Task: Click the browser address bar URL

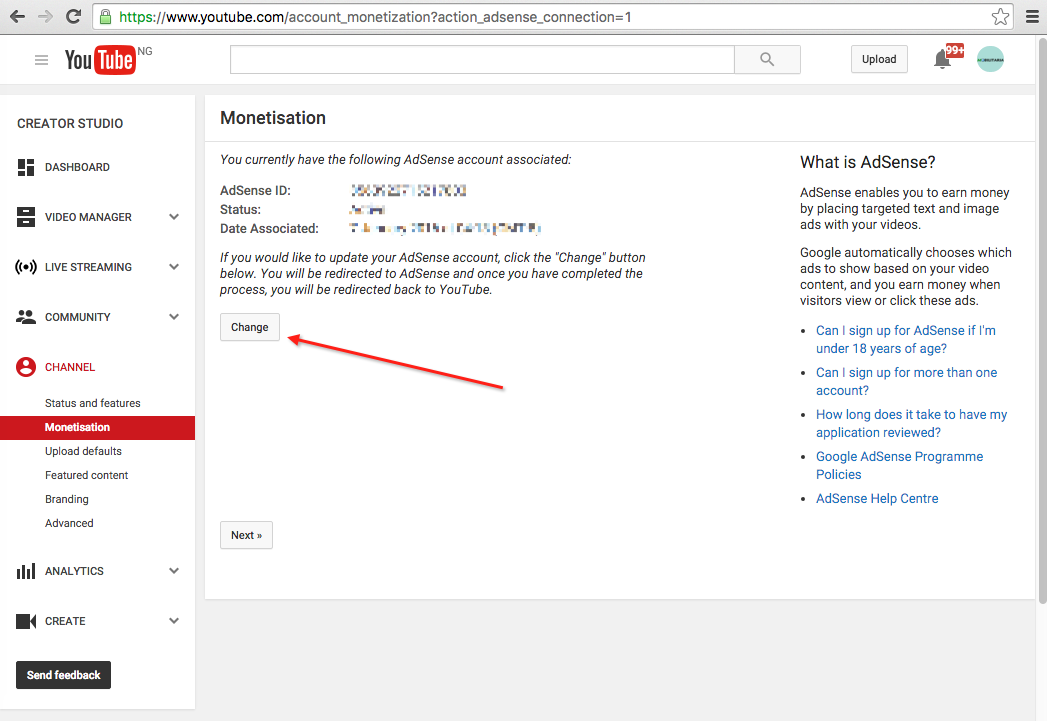Action: click(375, 17)
